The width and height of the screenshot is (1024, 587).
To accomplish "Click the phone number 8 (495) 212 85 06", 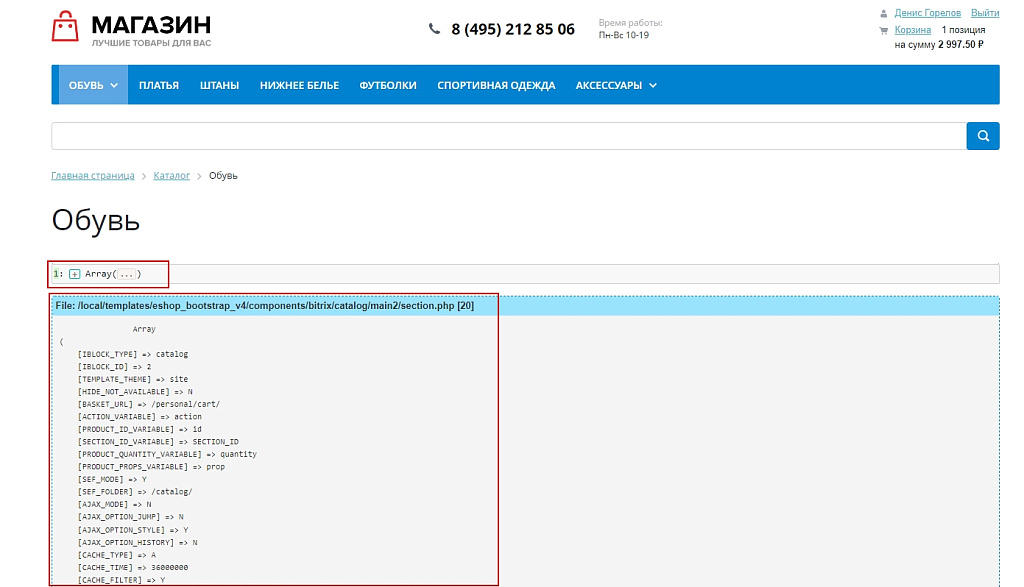I will click(512, 29).
